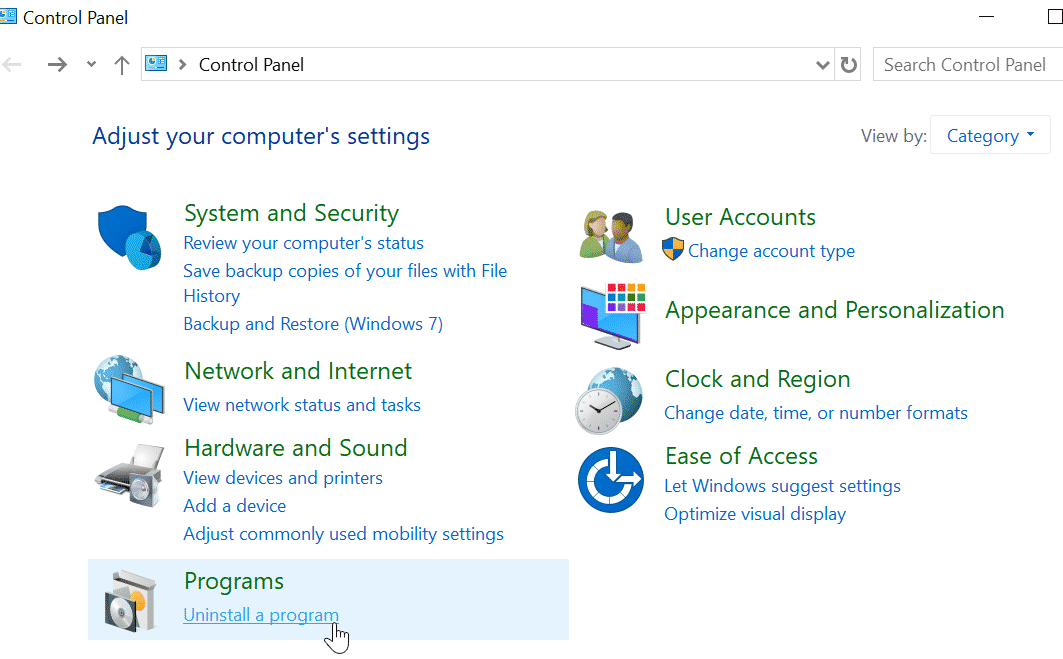The image size is (1063, 659).
Task: Open the View by Category dropdown
Action: point(990,136)
